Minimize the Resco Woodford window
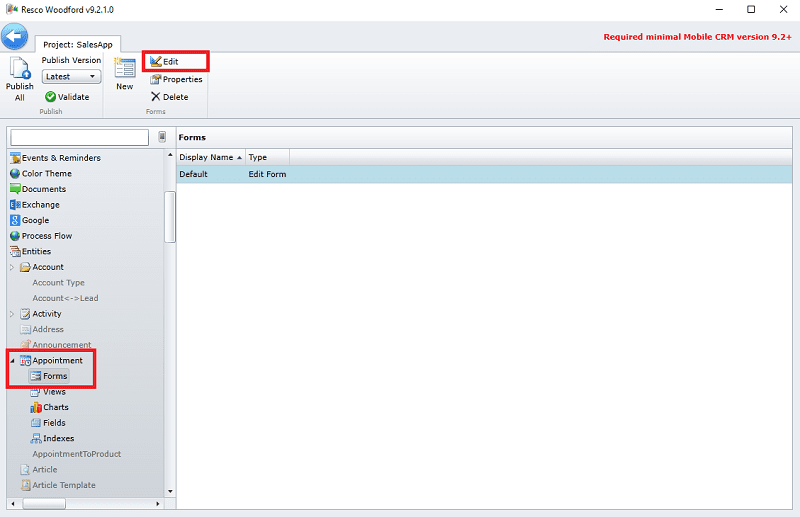The image size is (800, 517). [719, 9]
